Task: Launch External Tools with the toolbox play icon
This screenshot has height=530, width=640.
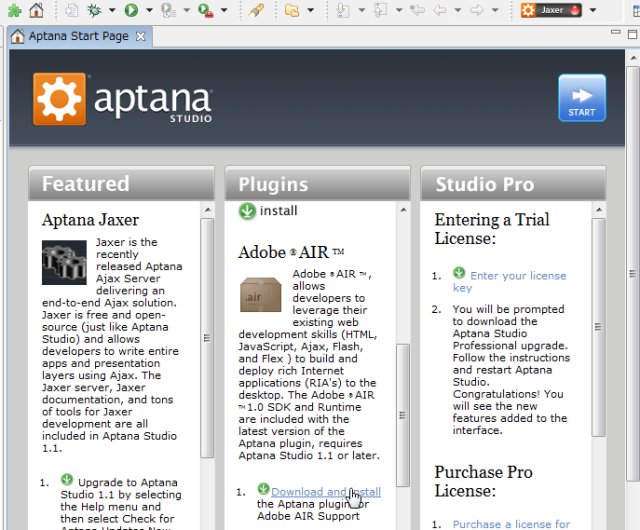Action: [205, 10]
